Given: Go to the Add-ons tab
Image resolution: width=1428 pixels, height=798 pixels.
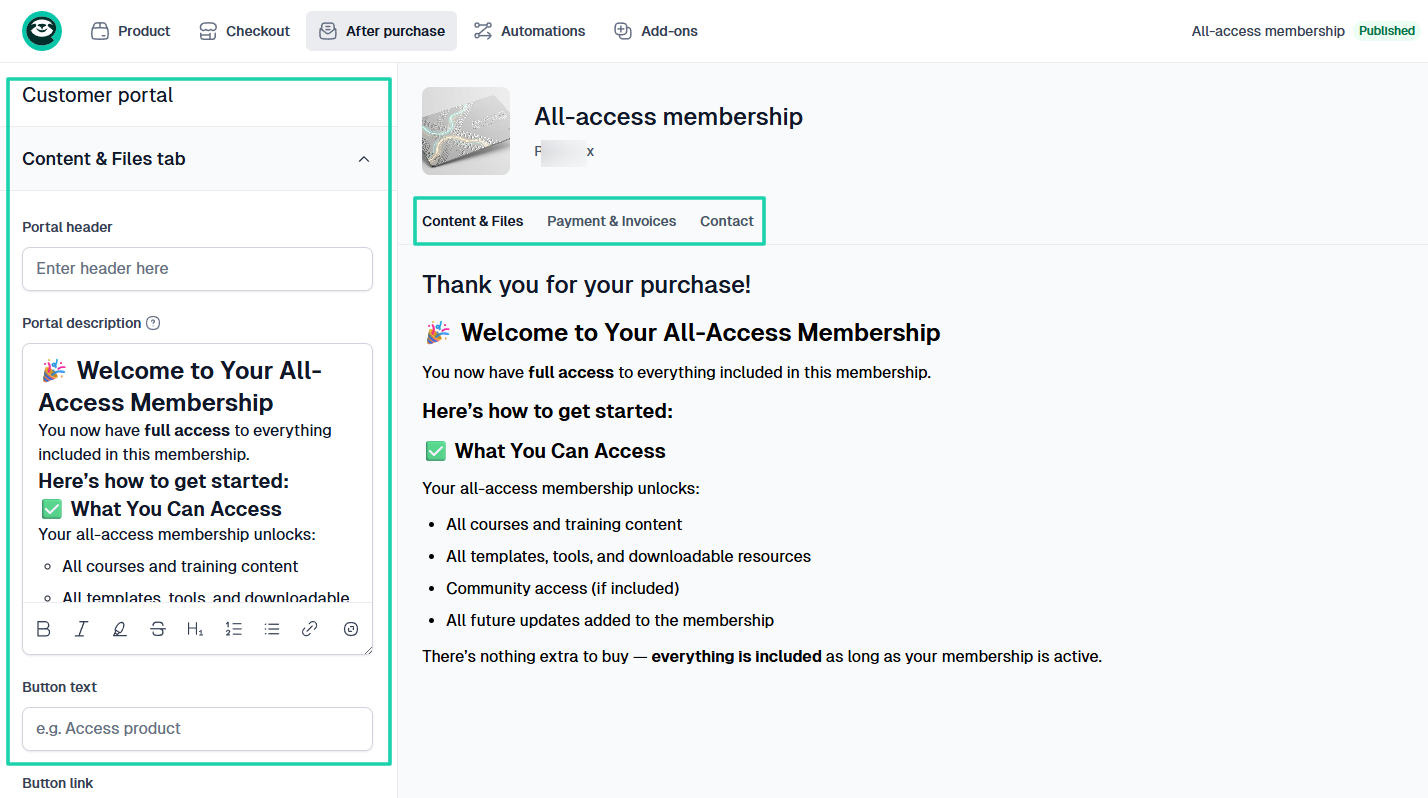Looking at the screenshot, I should 656,31.
